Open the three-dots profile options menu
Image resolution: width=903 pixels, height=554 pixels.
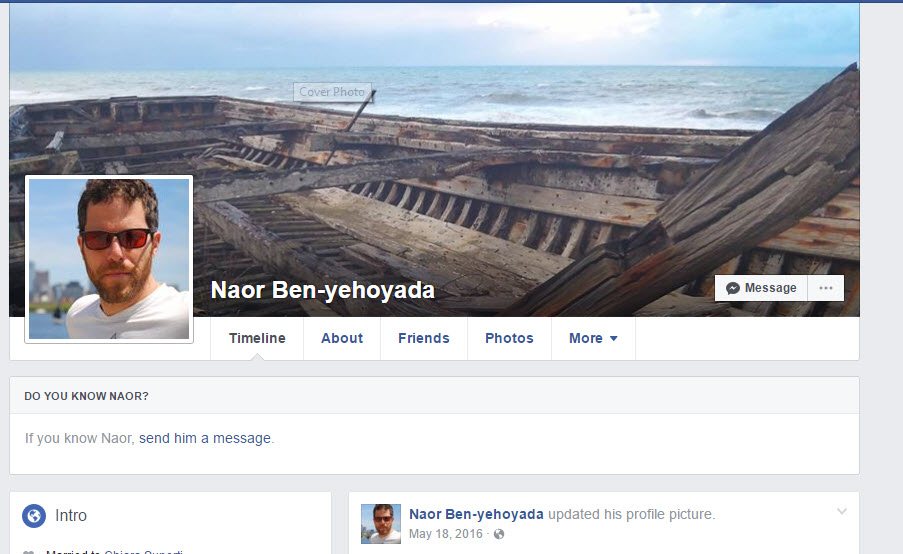(x=825, y=288)
